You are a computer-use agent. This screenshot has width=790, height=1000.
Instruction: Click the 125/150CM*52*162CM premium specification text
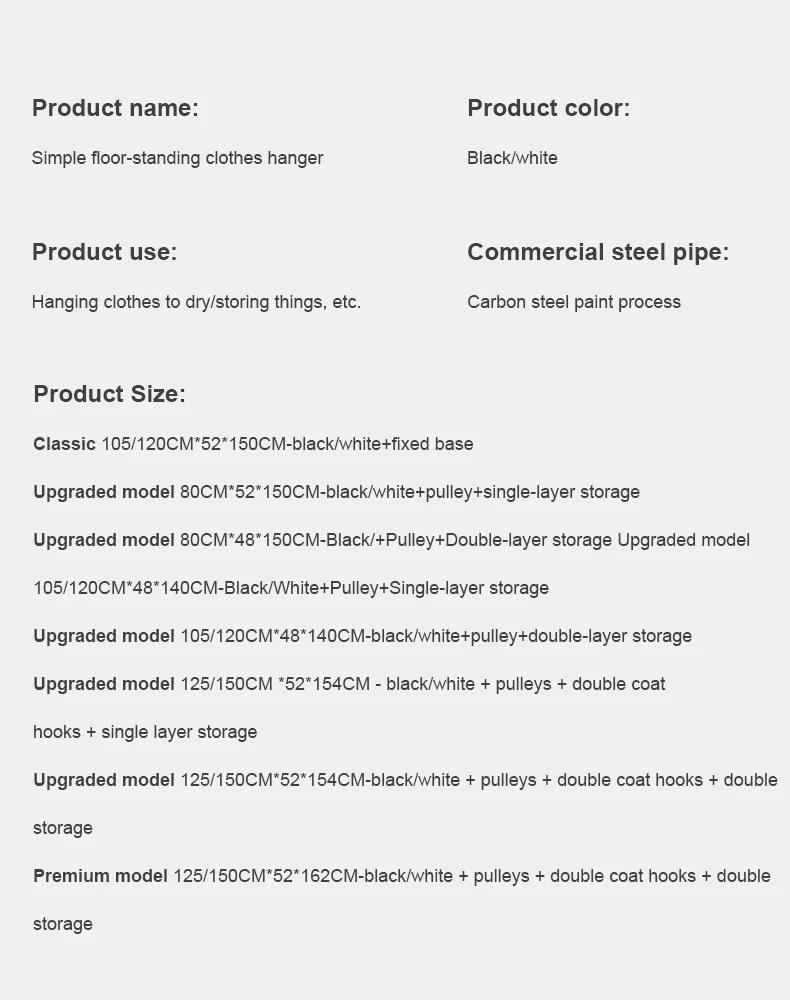[x=472, y=876]
